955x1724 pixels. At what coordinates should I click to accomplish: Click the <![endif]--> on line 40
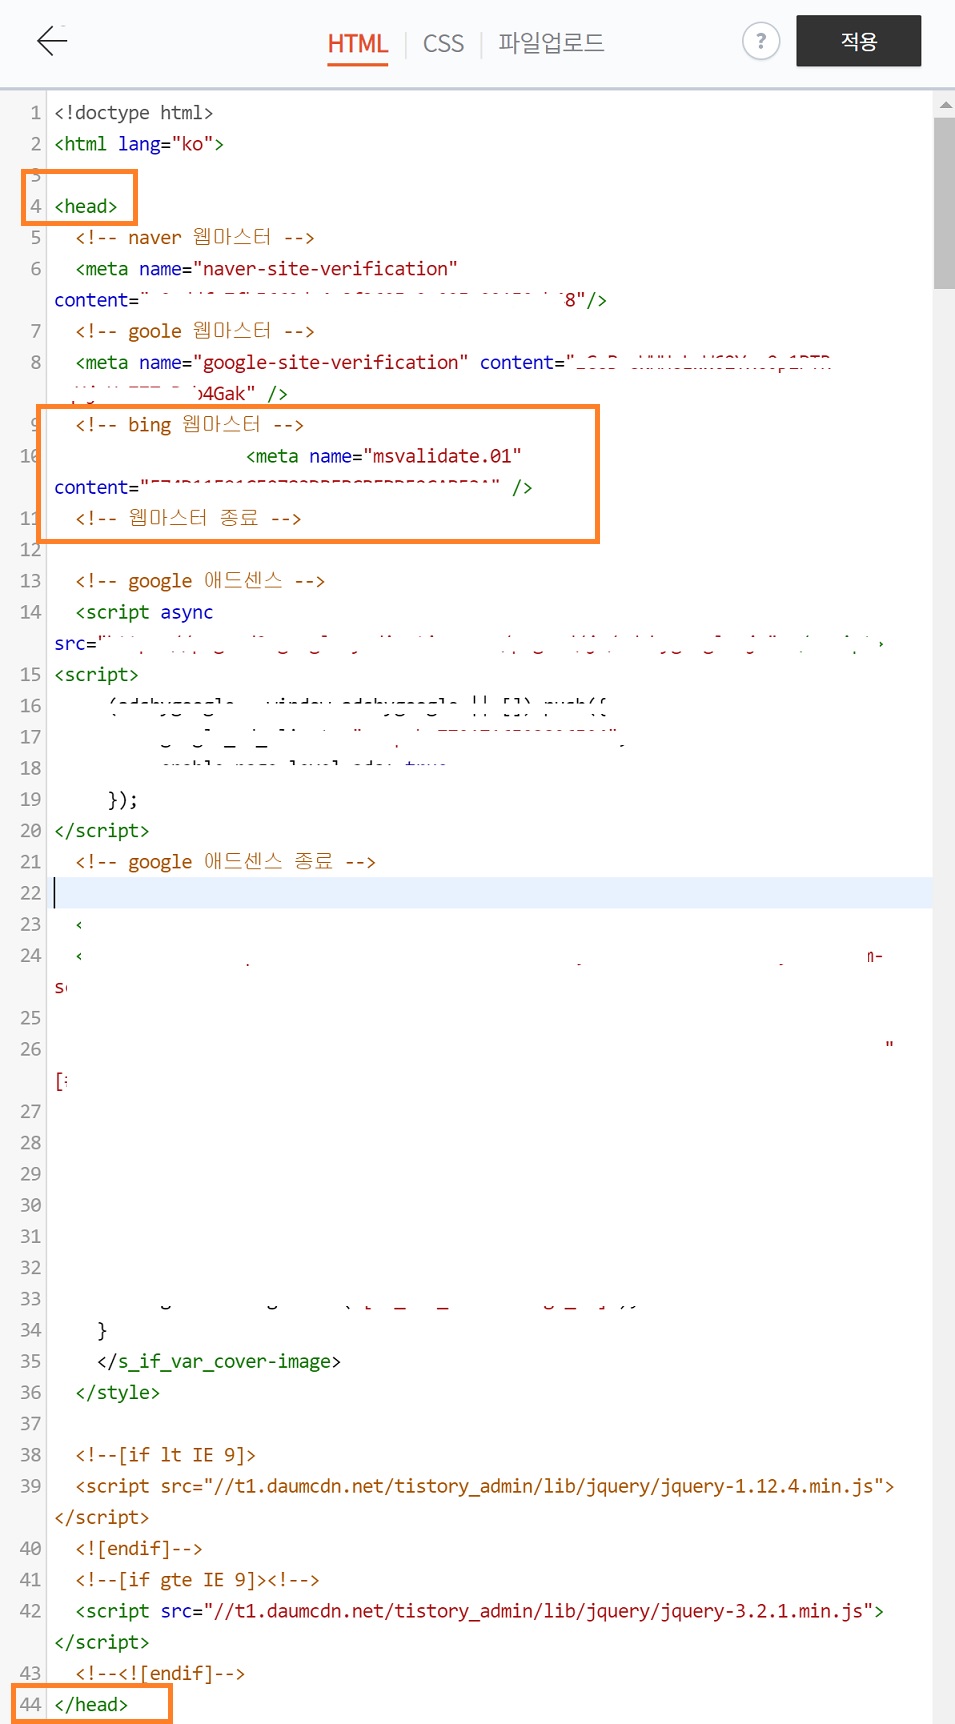(139, 1548)
